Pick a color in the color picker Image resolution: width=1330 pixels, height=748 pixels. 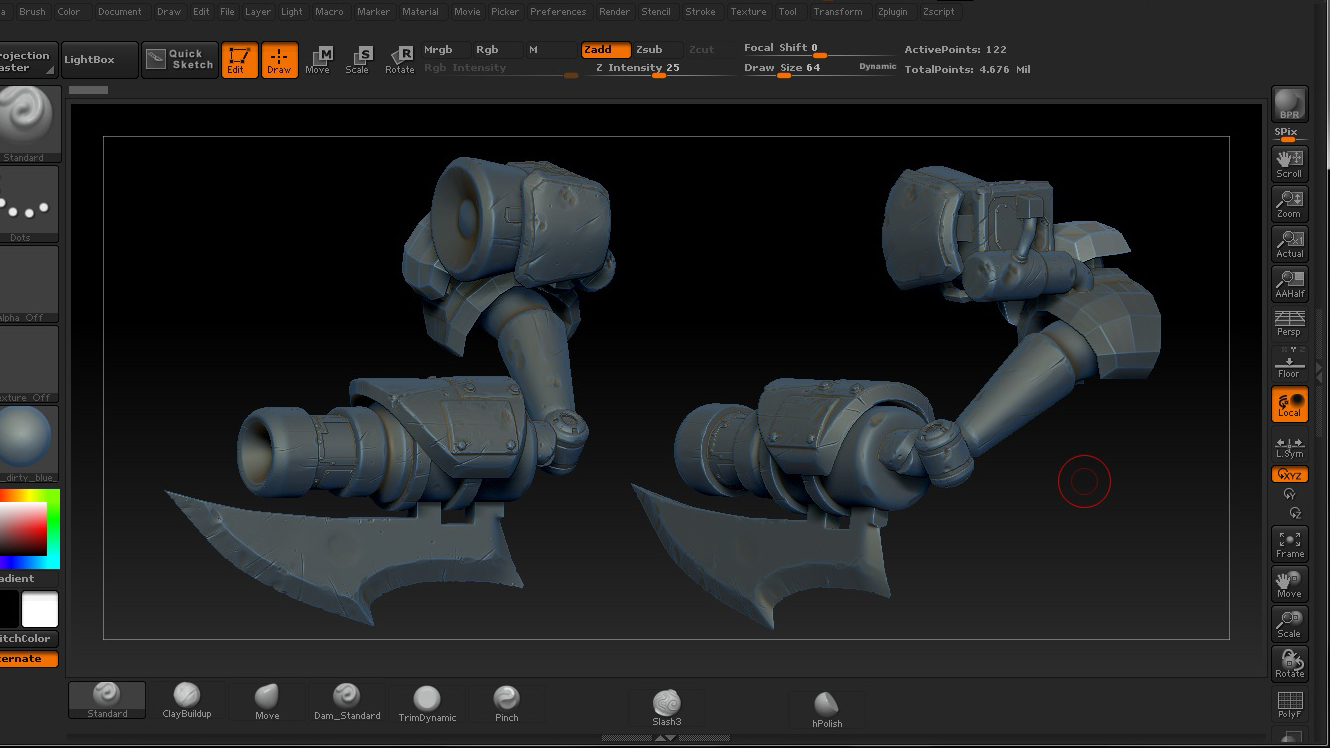click(29, 528)
